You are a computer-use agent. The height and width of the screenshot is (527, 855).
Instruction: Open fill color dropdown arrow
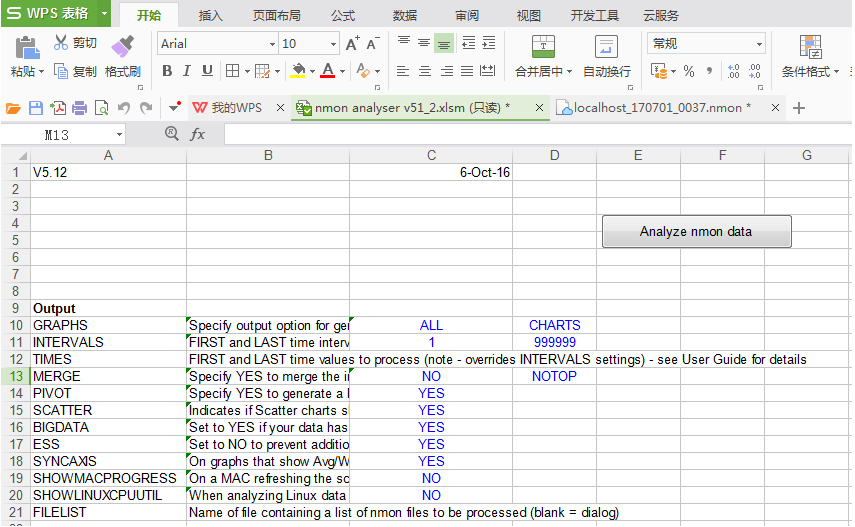(312, 71)
